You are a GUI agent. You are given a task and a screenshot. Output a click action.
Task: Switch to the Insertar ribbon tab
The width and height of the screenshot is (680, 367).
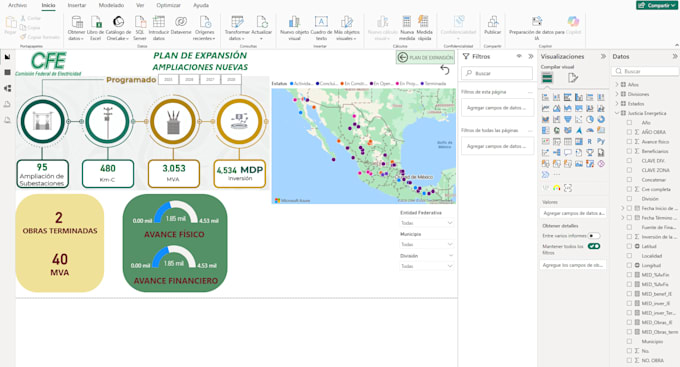(77, 5)
